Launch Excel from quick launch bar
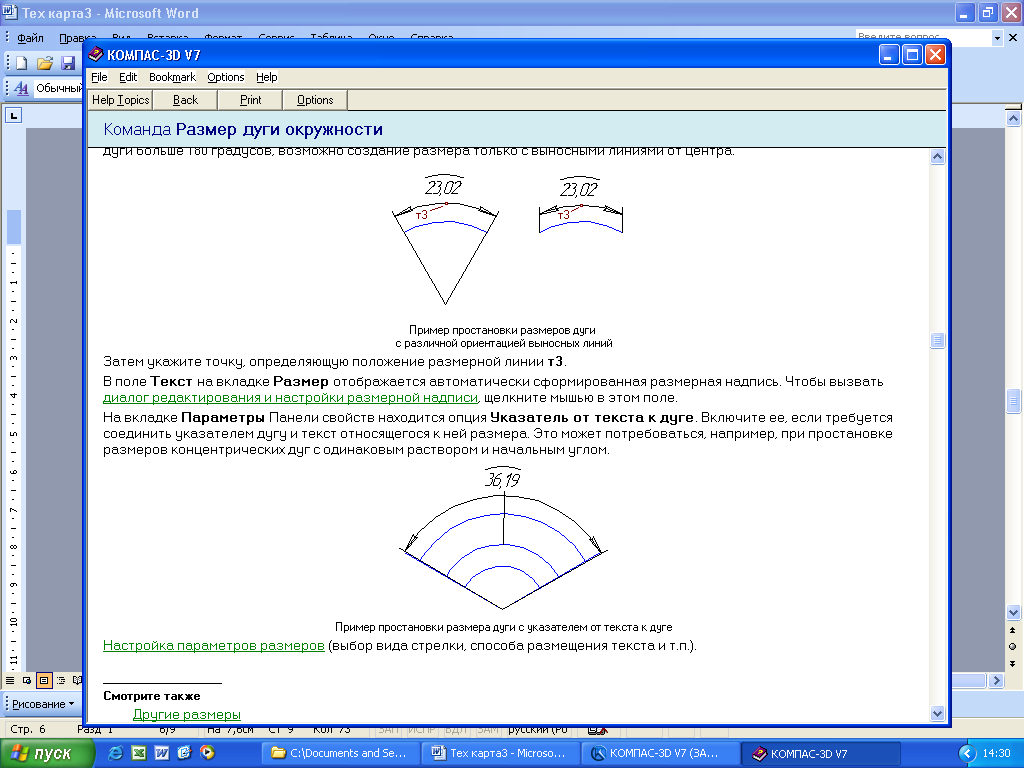The height and width of the screenshot is (768, 1024). pos(138,752)
